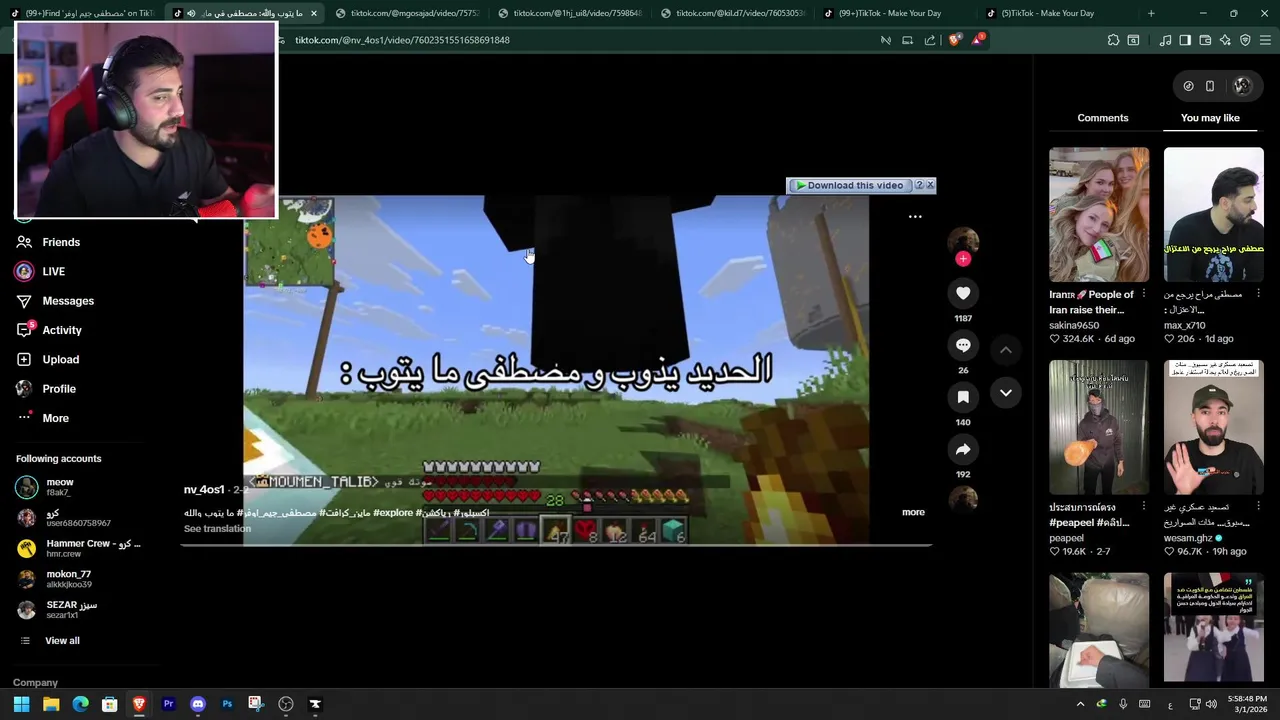Open the Brave Rewards triangle icon
This screenshot has height=720, width=1280.
click(x=978, y=40)
